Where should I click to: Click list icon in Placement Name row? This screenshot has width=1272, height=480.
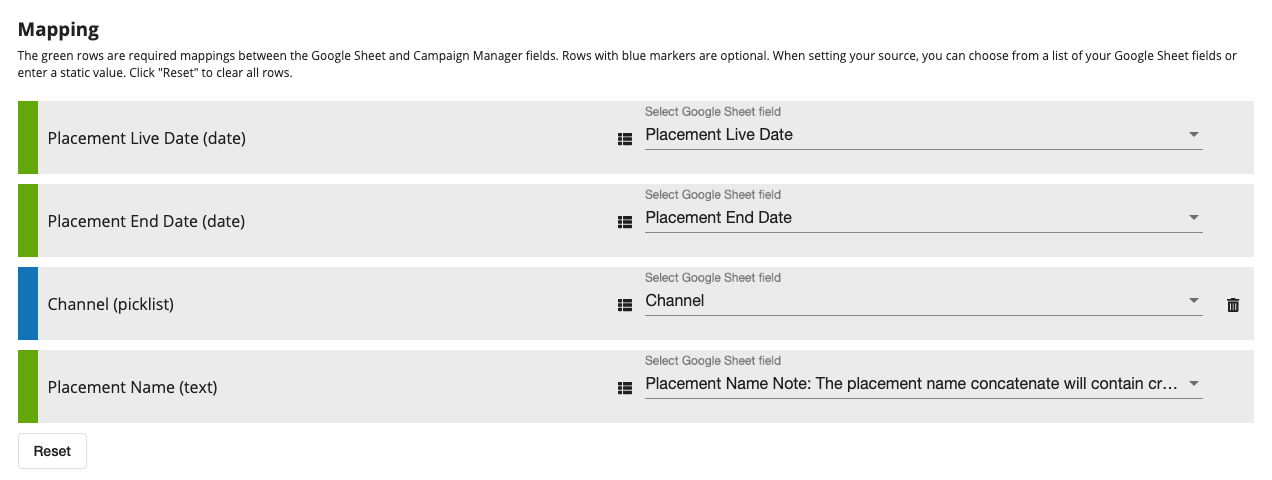(x=625, y=388)
